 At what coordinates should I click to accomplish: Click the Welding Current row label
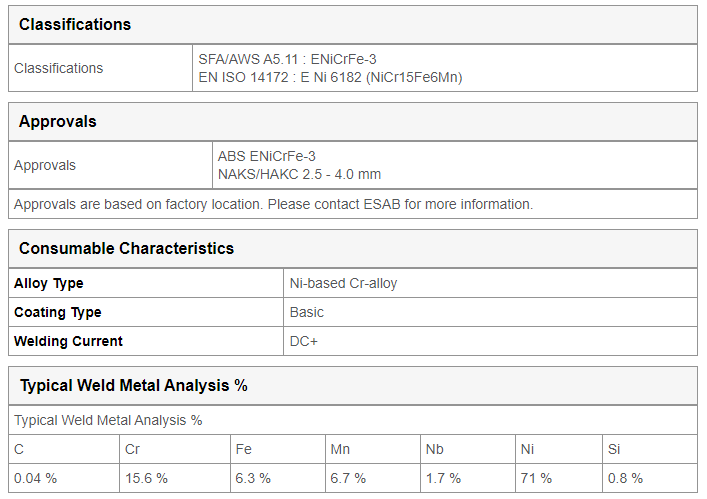(x=68, y=341)
